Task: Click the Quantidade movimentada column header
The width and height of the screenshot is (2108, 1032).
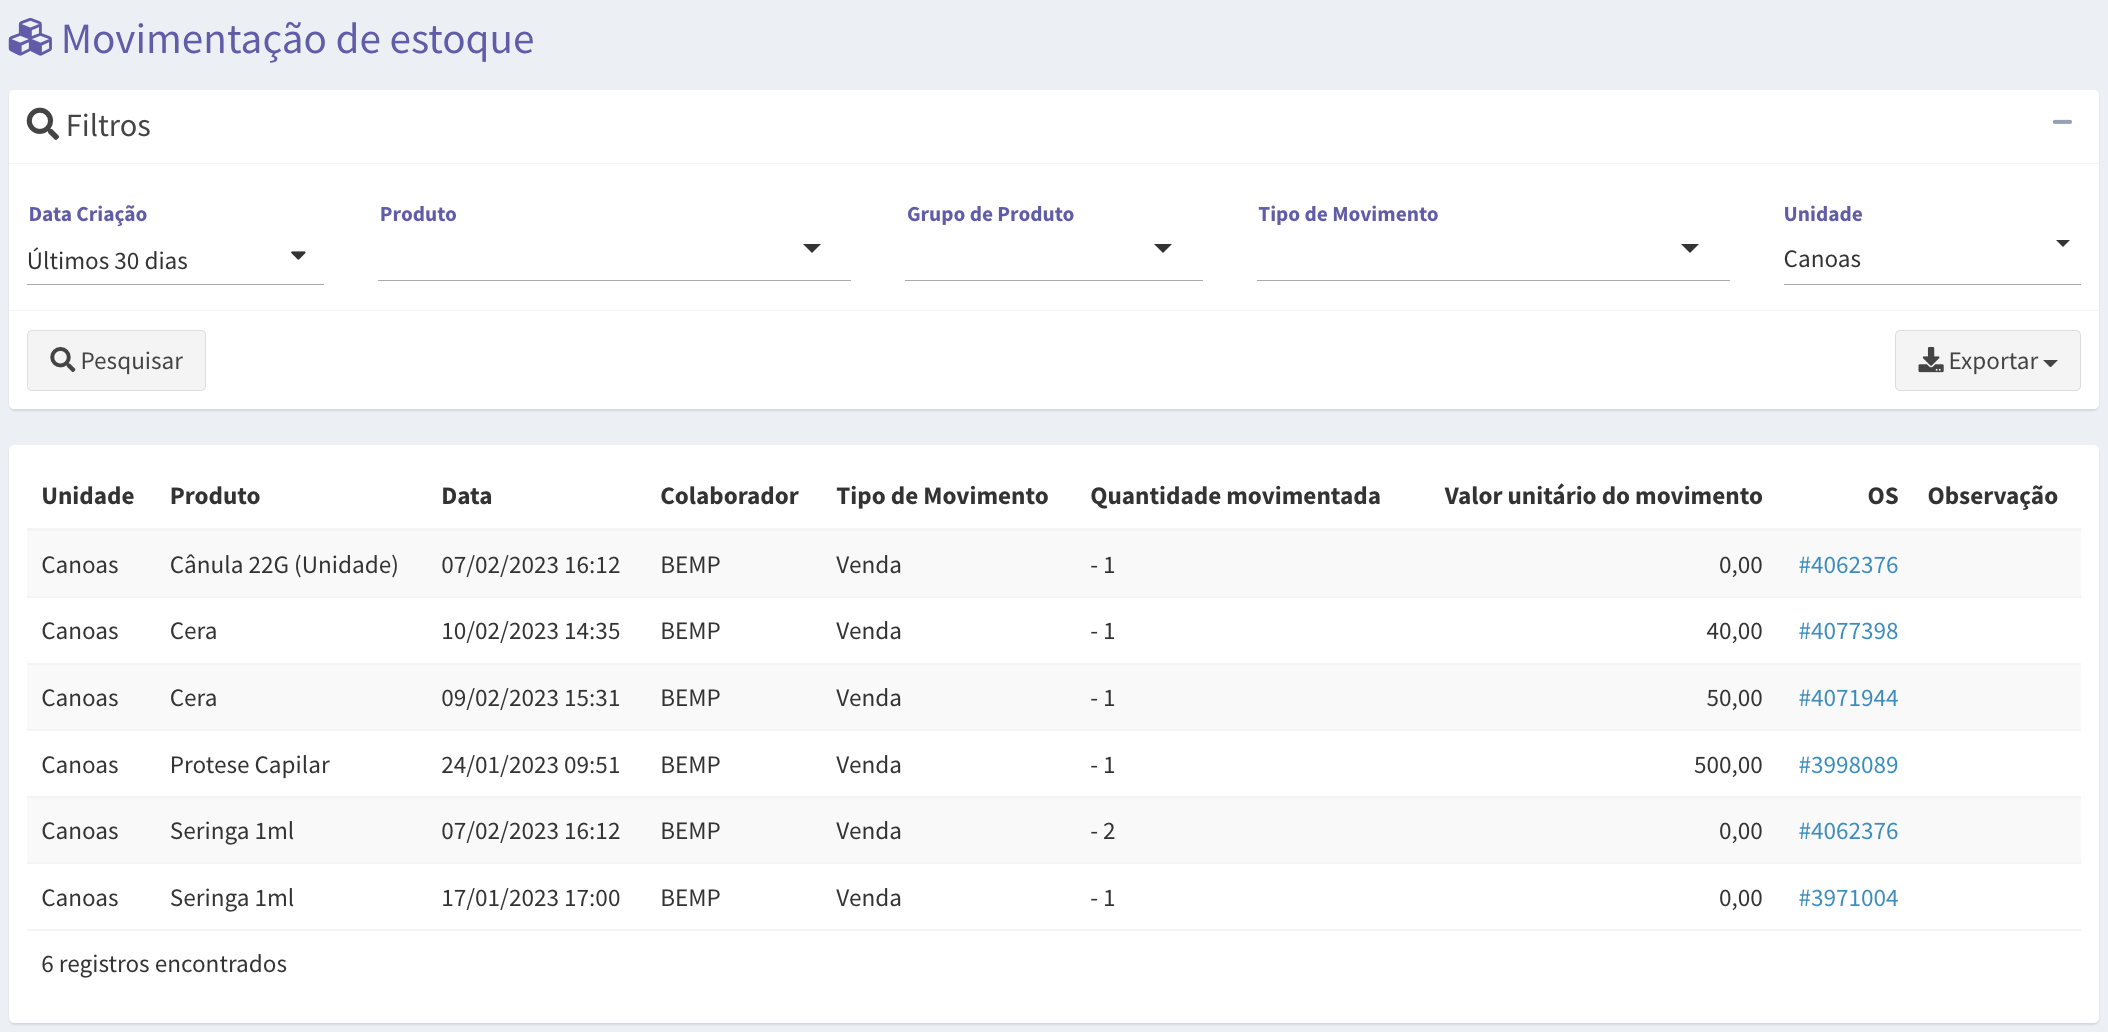Action: [x=1235, y=496]
